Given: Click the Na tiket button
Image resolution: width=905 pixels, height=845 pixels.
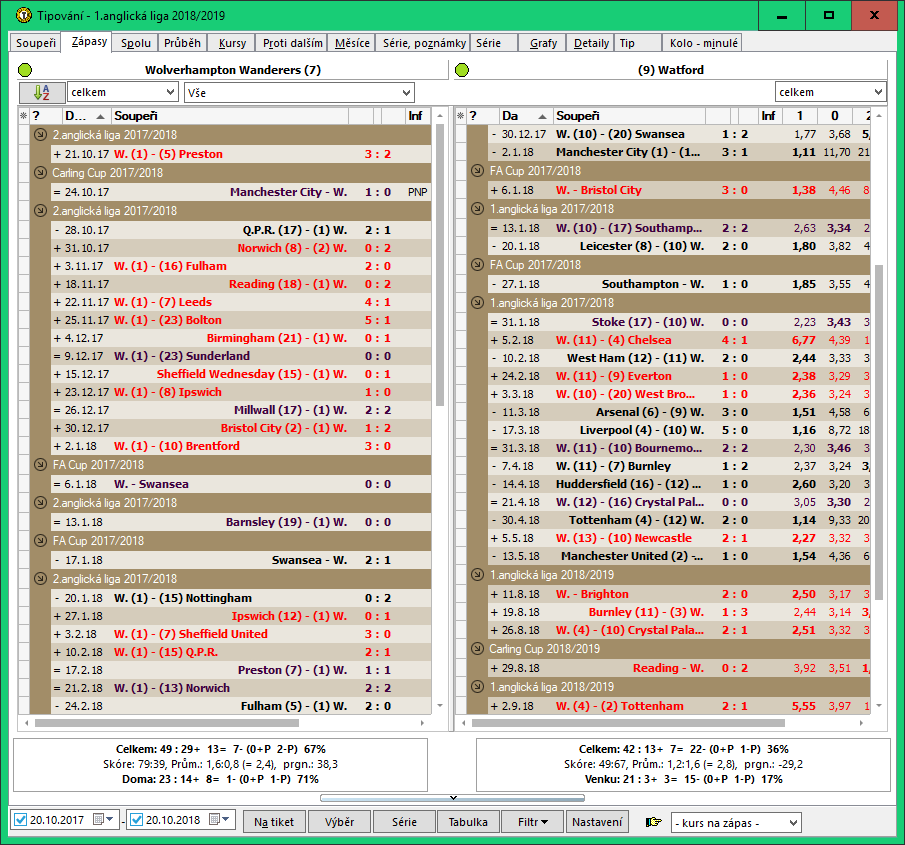Looking at the screenshot, I should pos(274,822).
